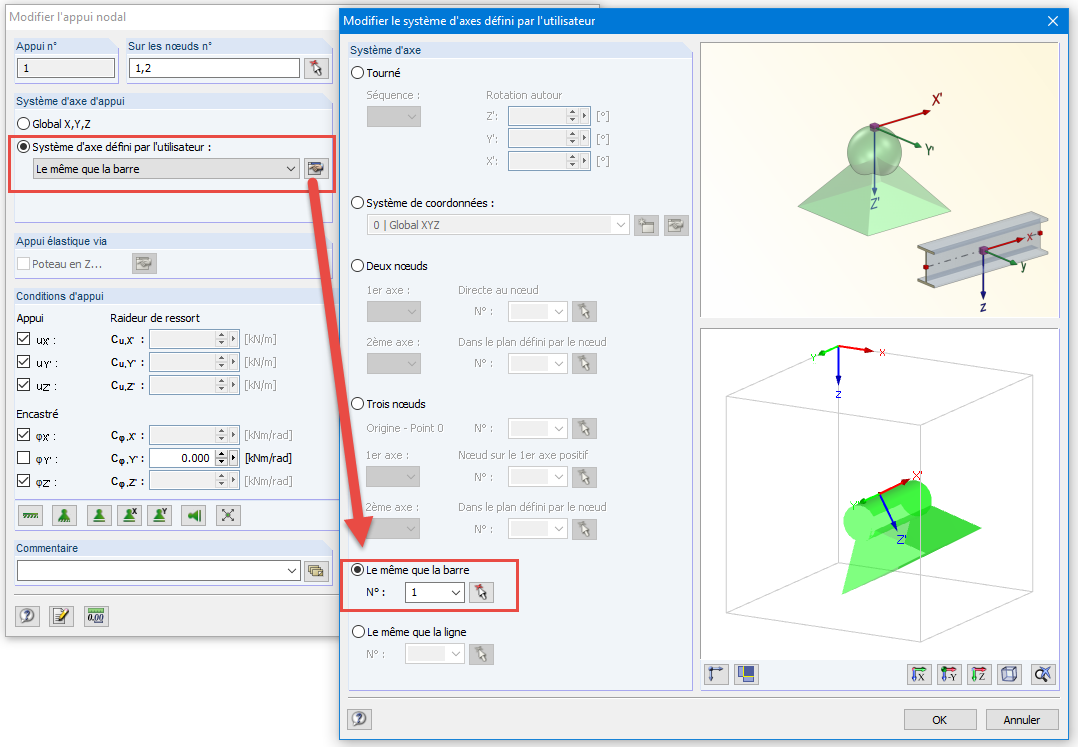Uncheck the φX' restraint checkbox

click(x=23, y=435)
